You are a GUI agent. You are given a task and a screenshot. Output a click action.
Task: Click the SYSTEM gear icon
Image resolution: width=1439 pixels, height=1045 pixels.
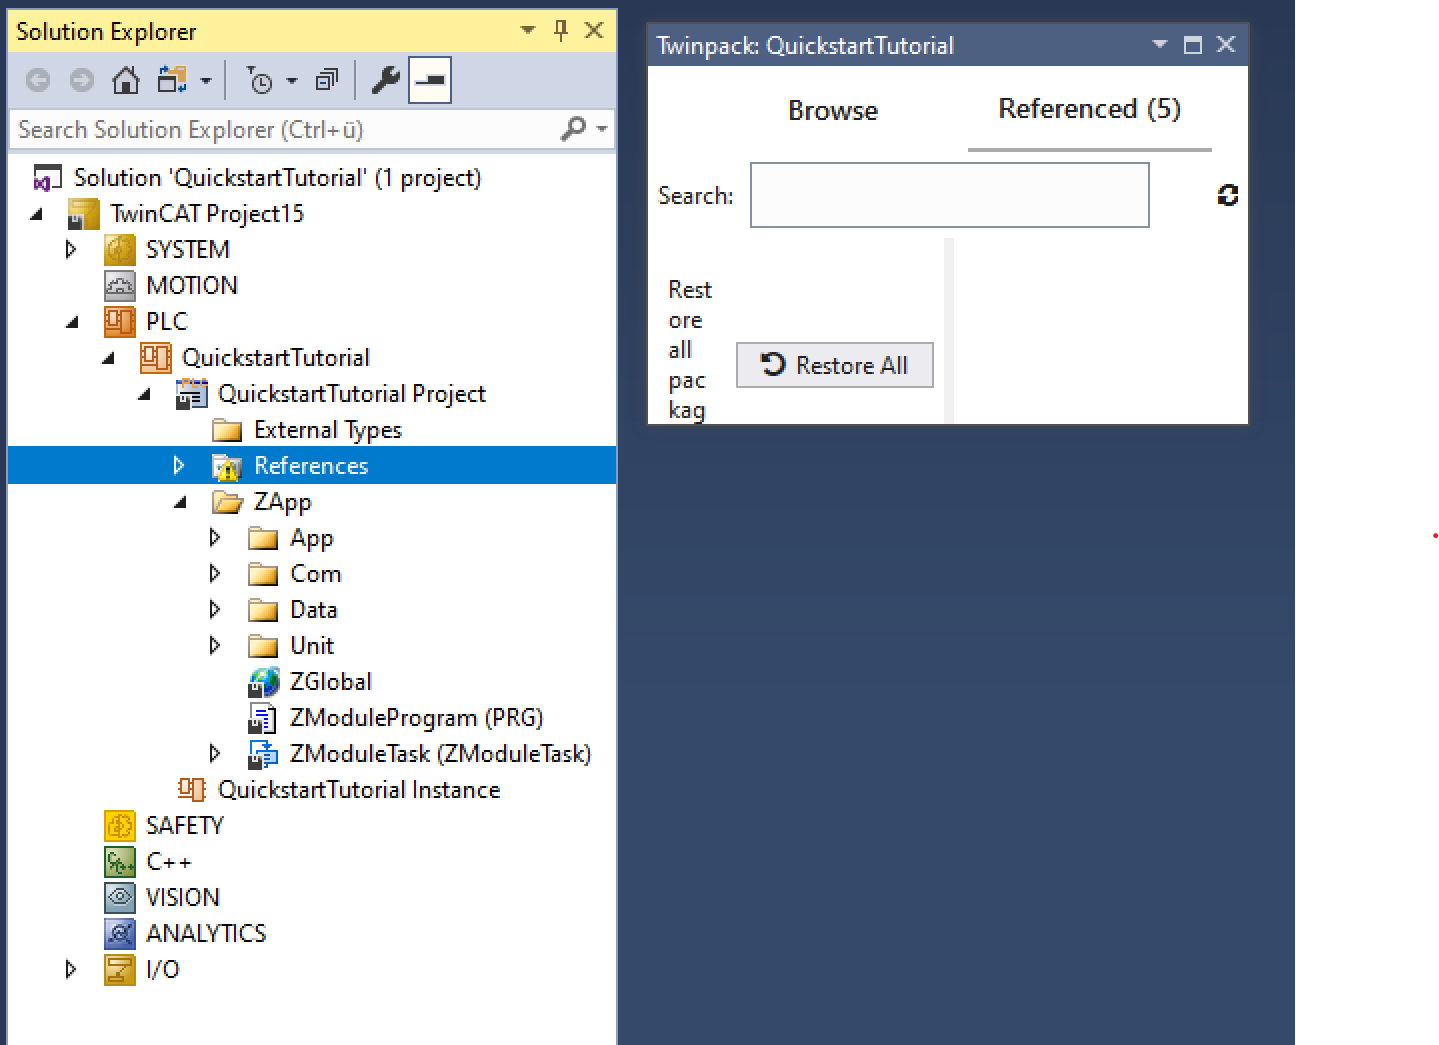[x=119, y=249]
